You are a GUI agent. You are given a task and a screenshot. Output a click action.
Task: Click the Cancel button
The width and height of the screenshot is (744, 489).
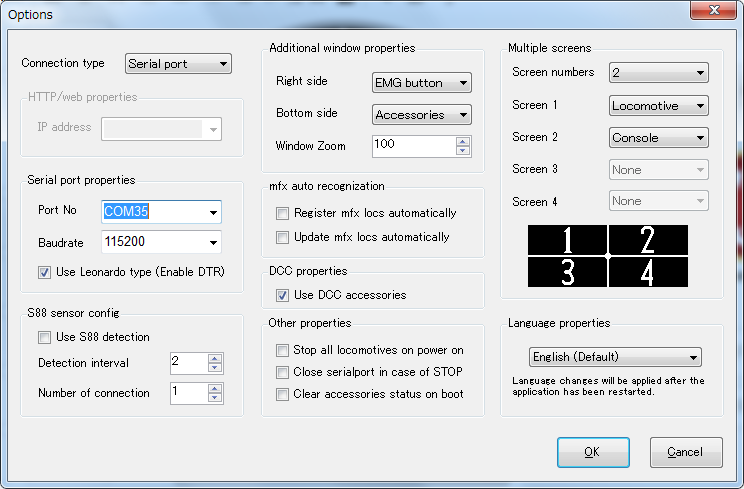click(686, 452)
